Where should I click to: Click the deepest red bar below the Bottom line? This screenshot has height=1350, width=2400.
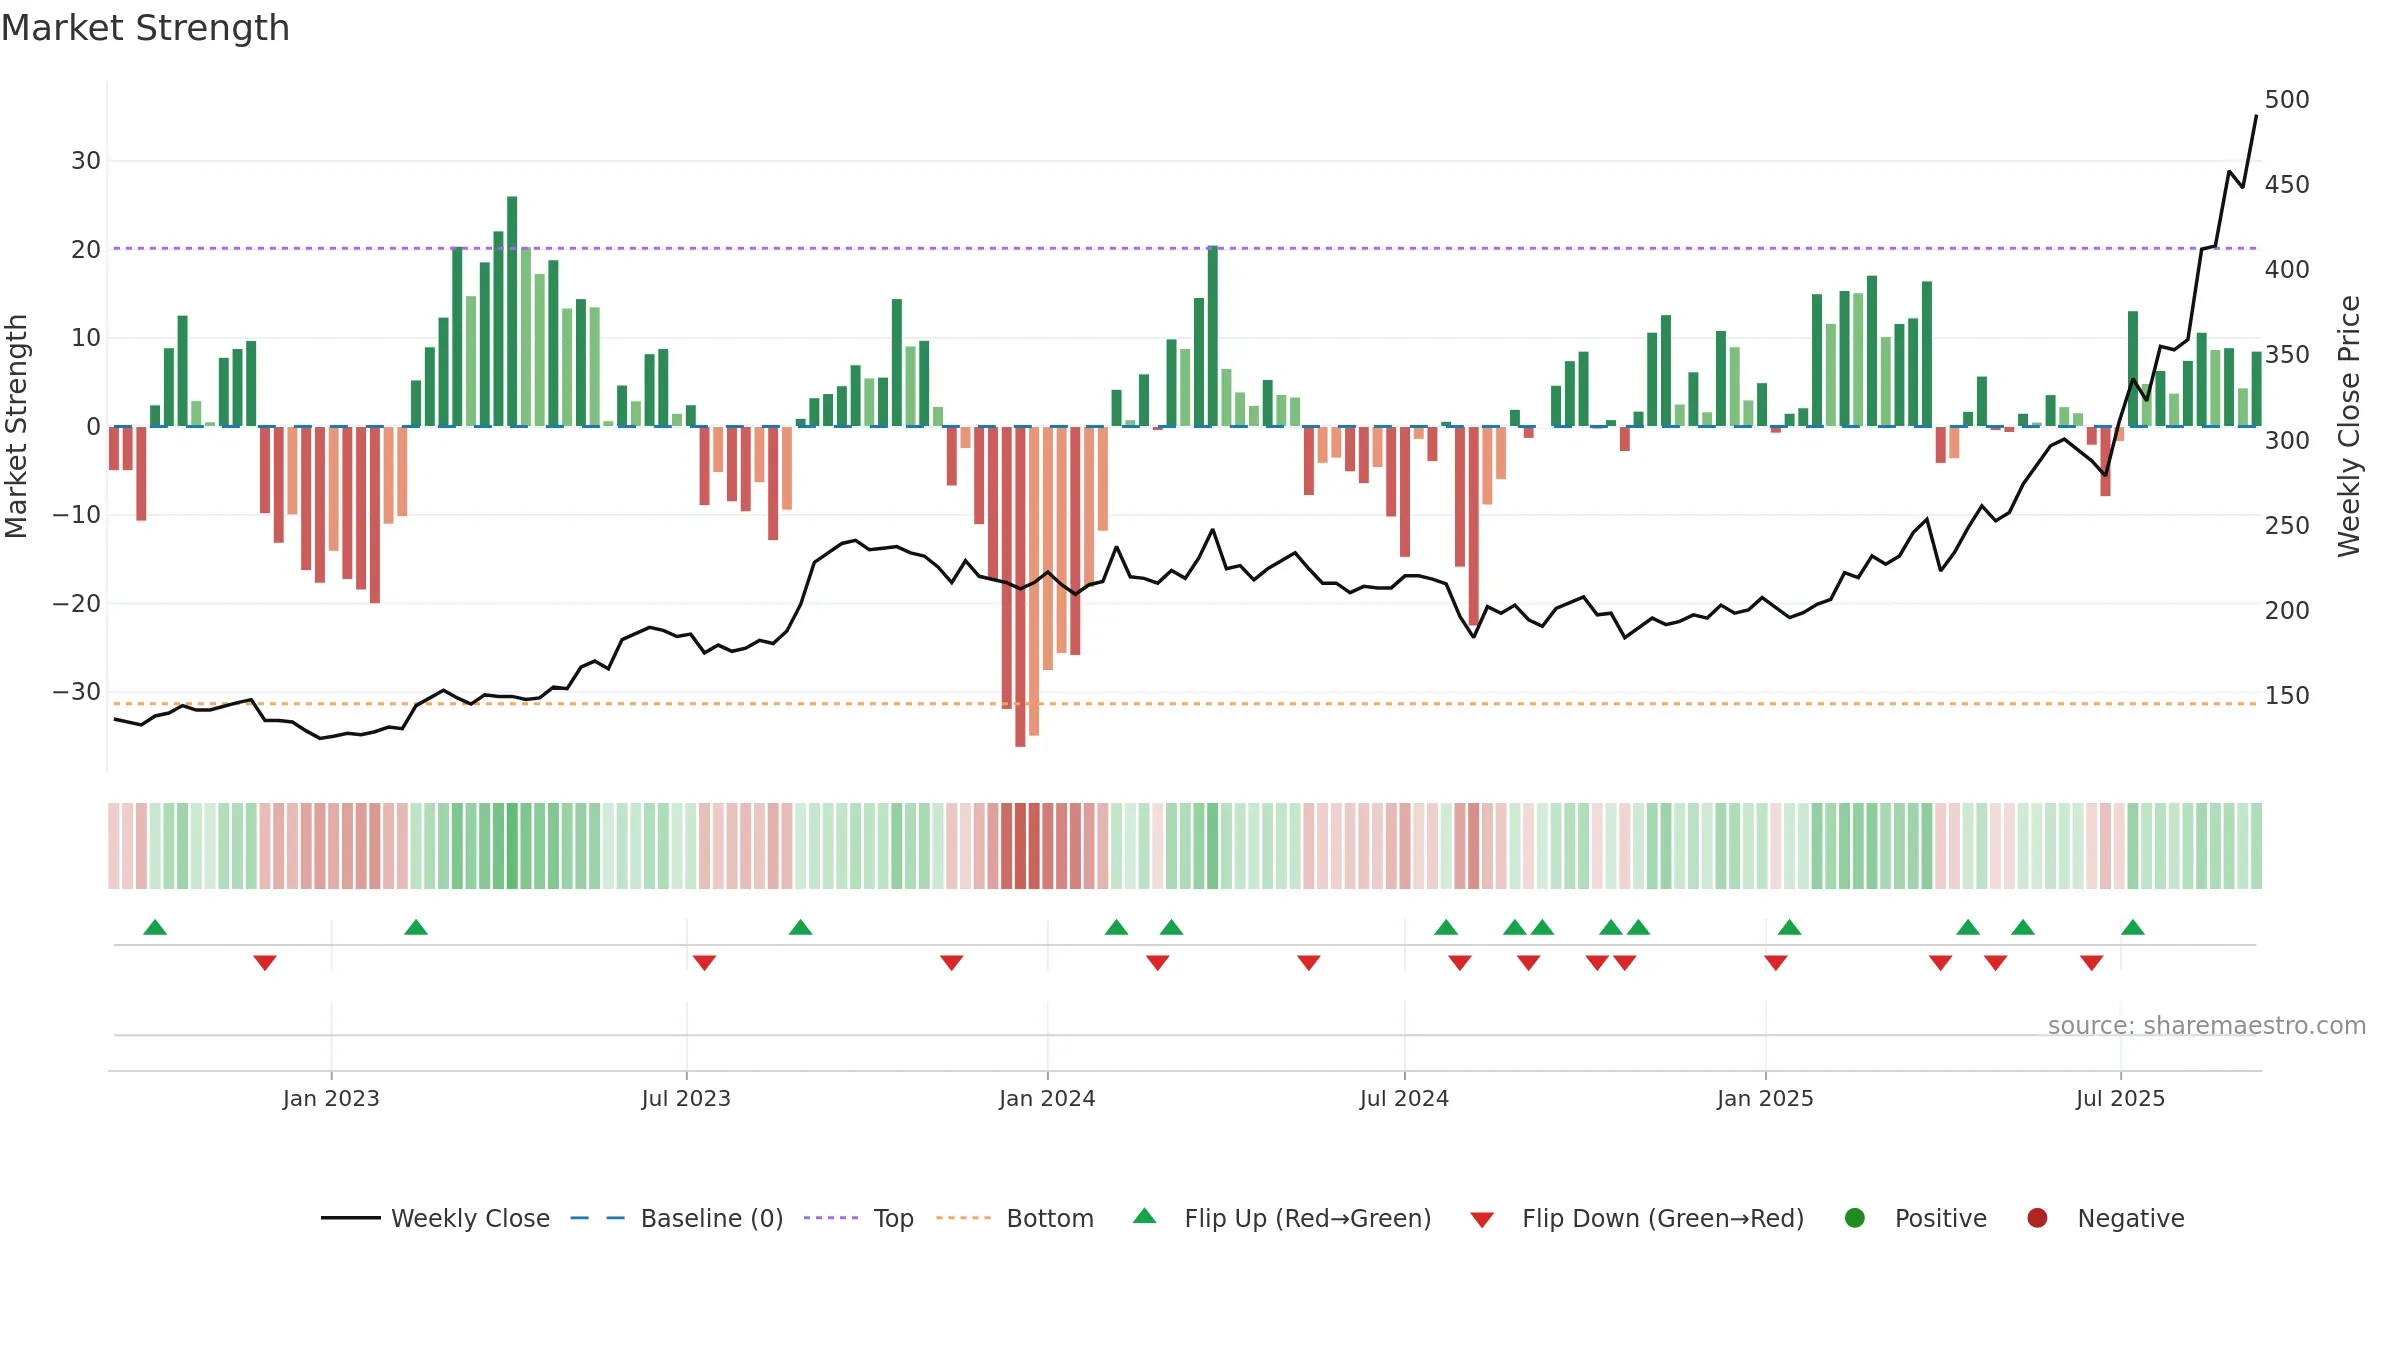point(1020,586)
